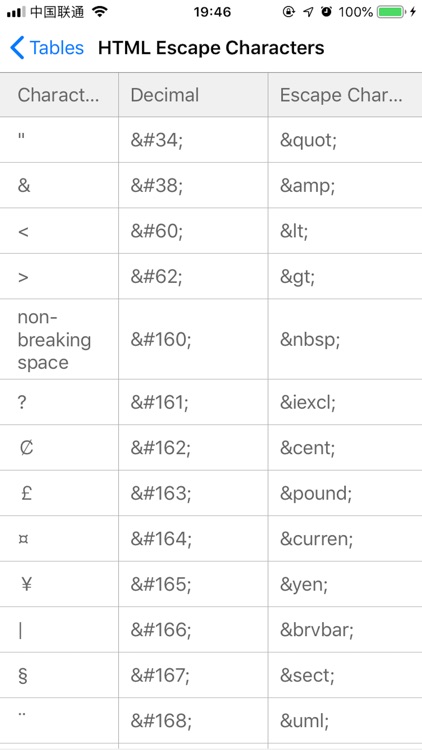Image resolution: width=422 pixels, height=750 pixels.
Task: Tap the &brvbar; escape cell
Action: (345, 630)
